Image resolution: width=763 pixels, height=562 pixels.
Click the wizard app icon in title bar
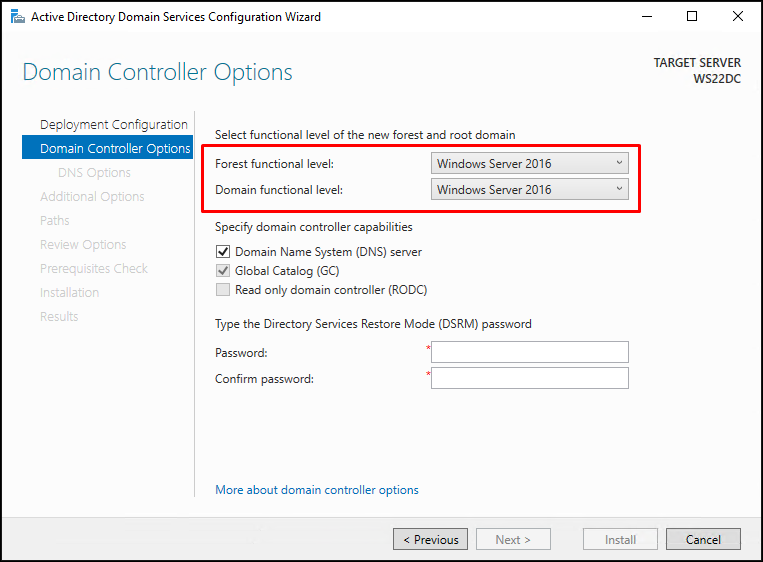click(18, 17)
